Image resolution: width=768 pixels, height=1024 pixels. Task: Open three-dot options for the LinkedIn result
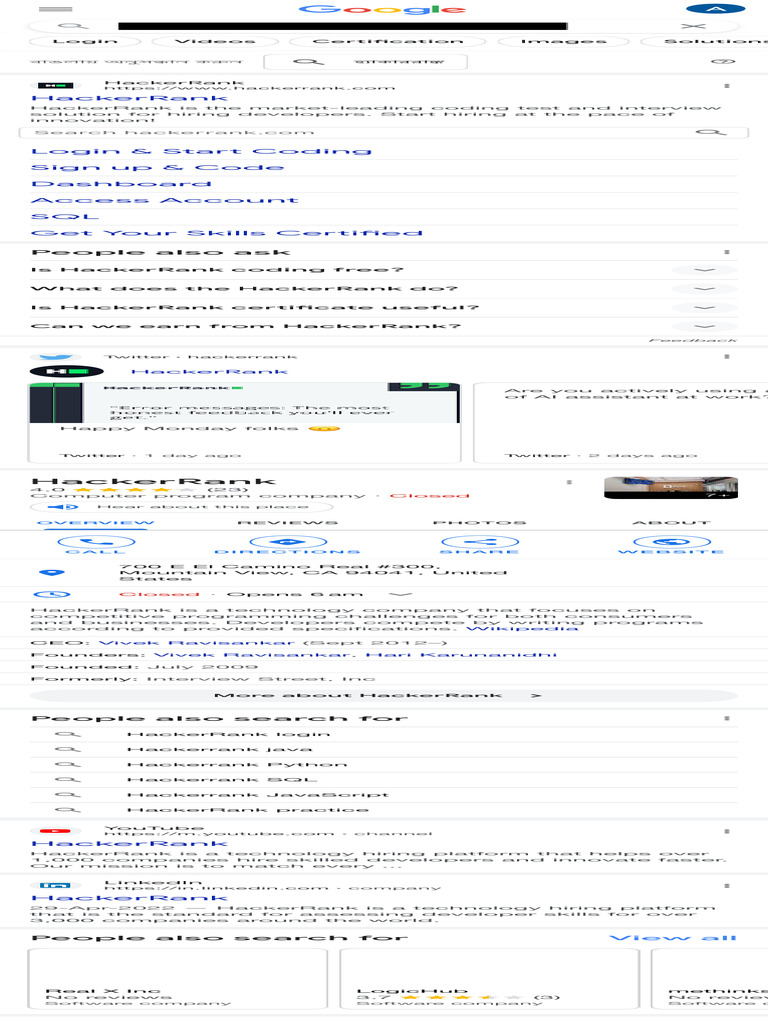pyautogui.click(x=727, y=886)
